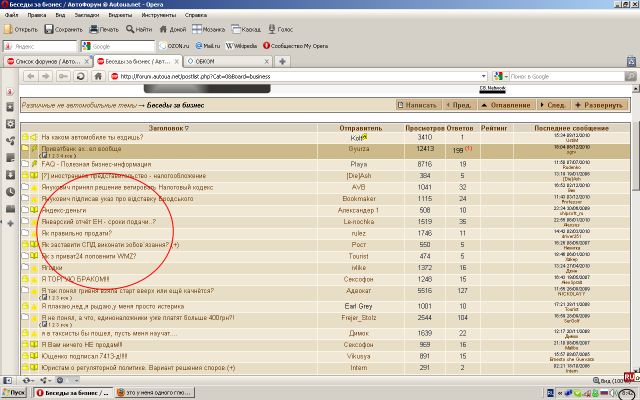The height and width of the screenshot is (400, 640).
Task: Click the Найти search toolbar icon
Action: point(130,29)
